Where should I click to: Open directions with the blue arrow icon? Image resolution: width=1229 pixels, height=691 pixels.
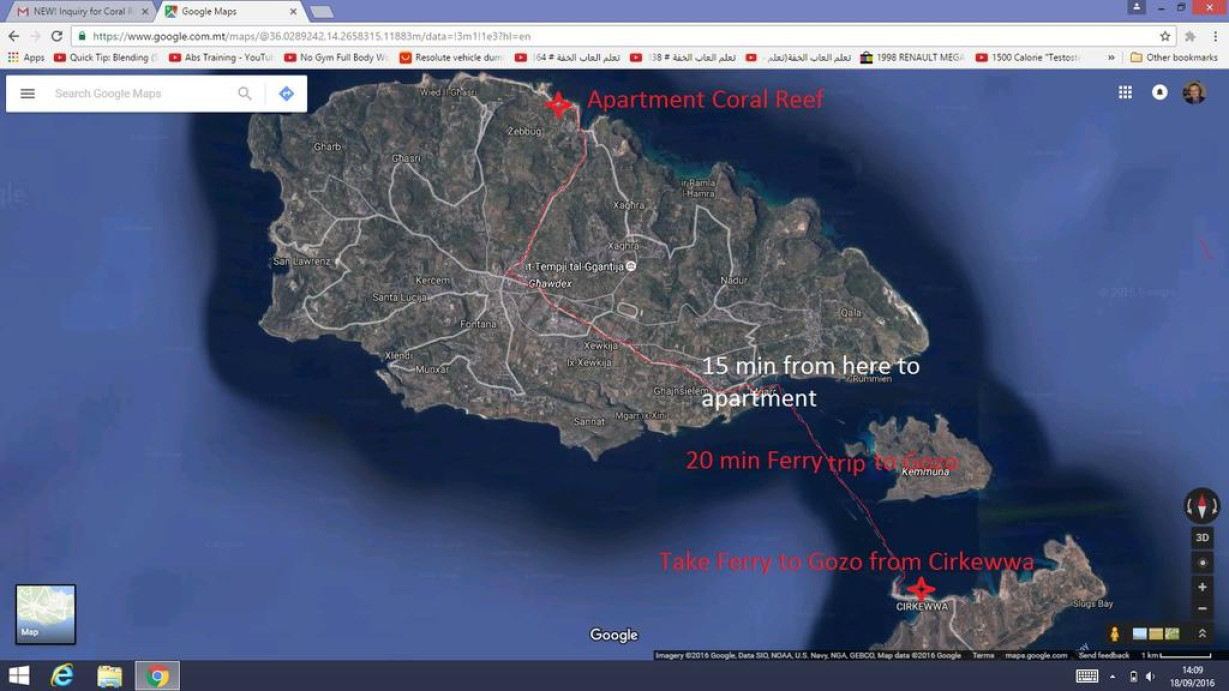click(x=287, y=94)
